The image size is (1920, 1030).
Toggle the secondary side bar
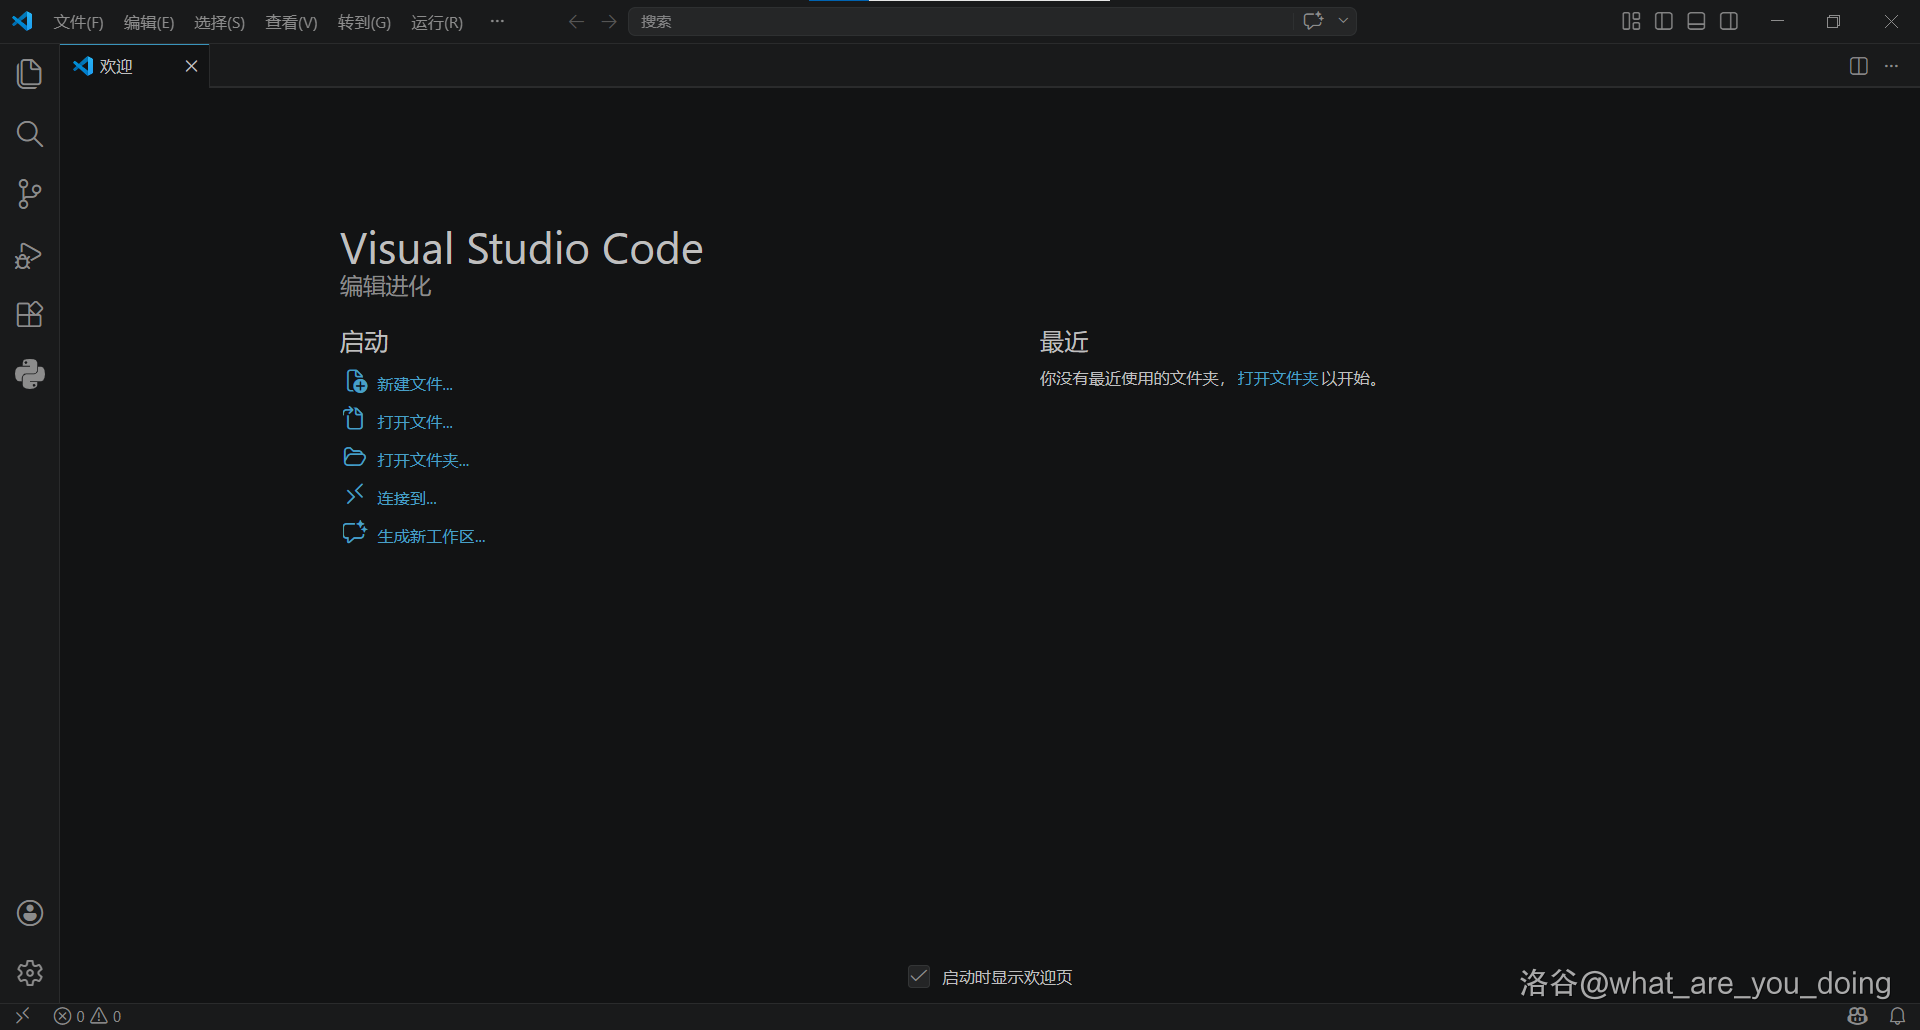point(1729,21)
